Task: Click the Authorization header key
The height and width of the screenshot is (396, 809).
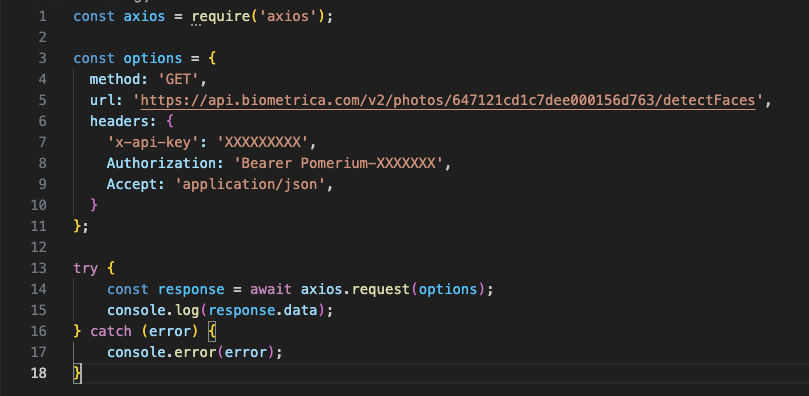Action: pos(161,163)
